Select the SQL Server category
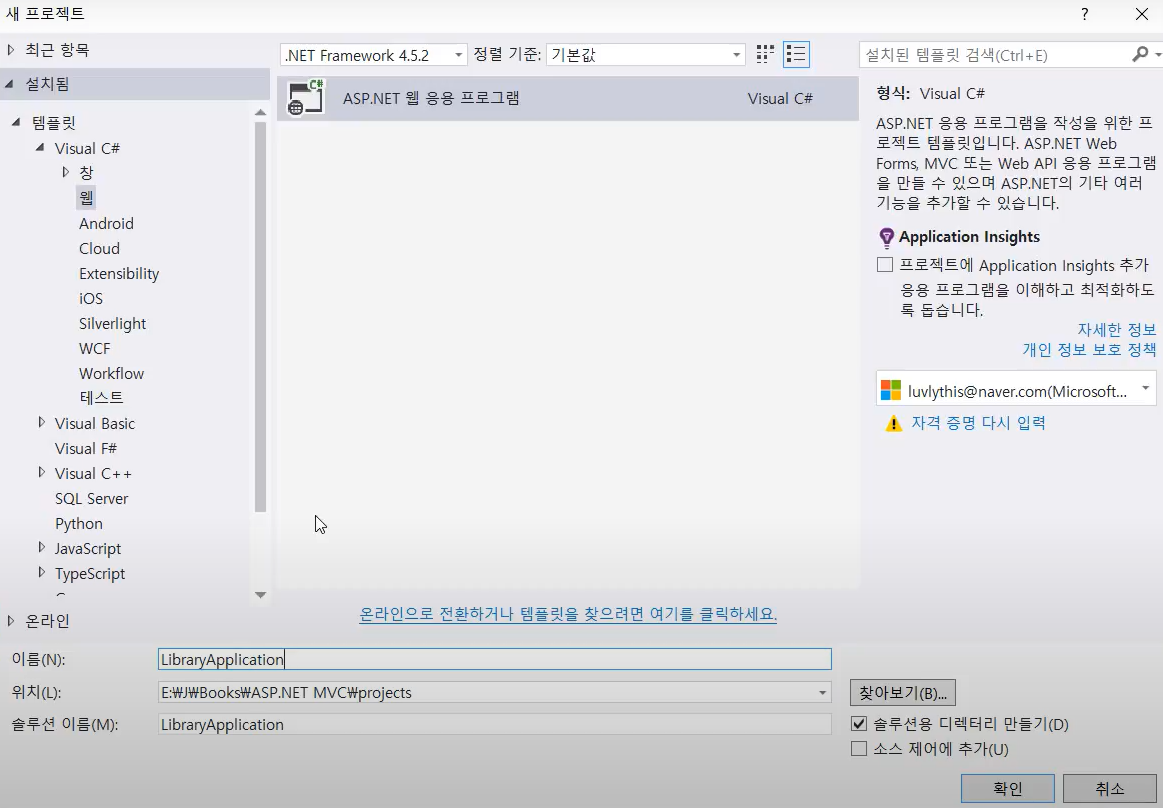 tap(91, 499)
